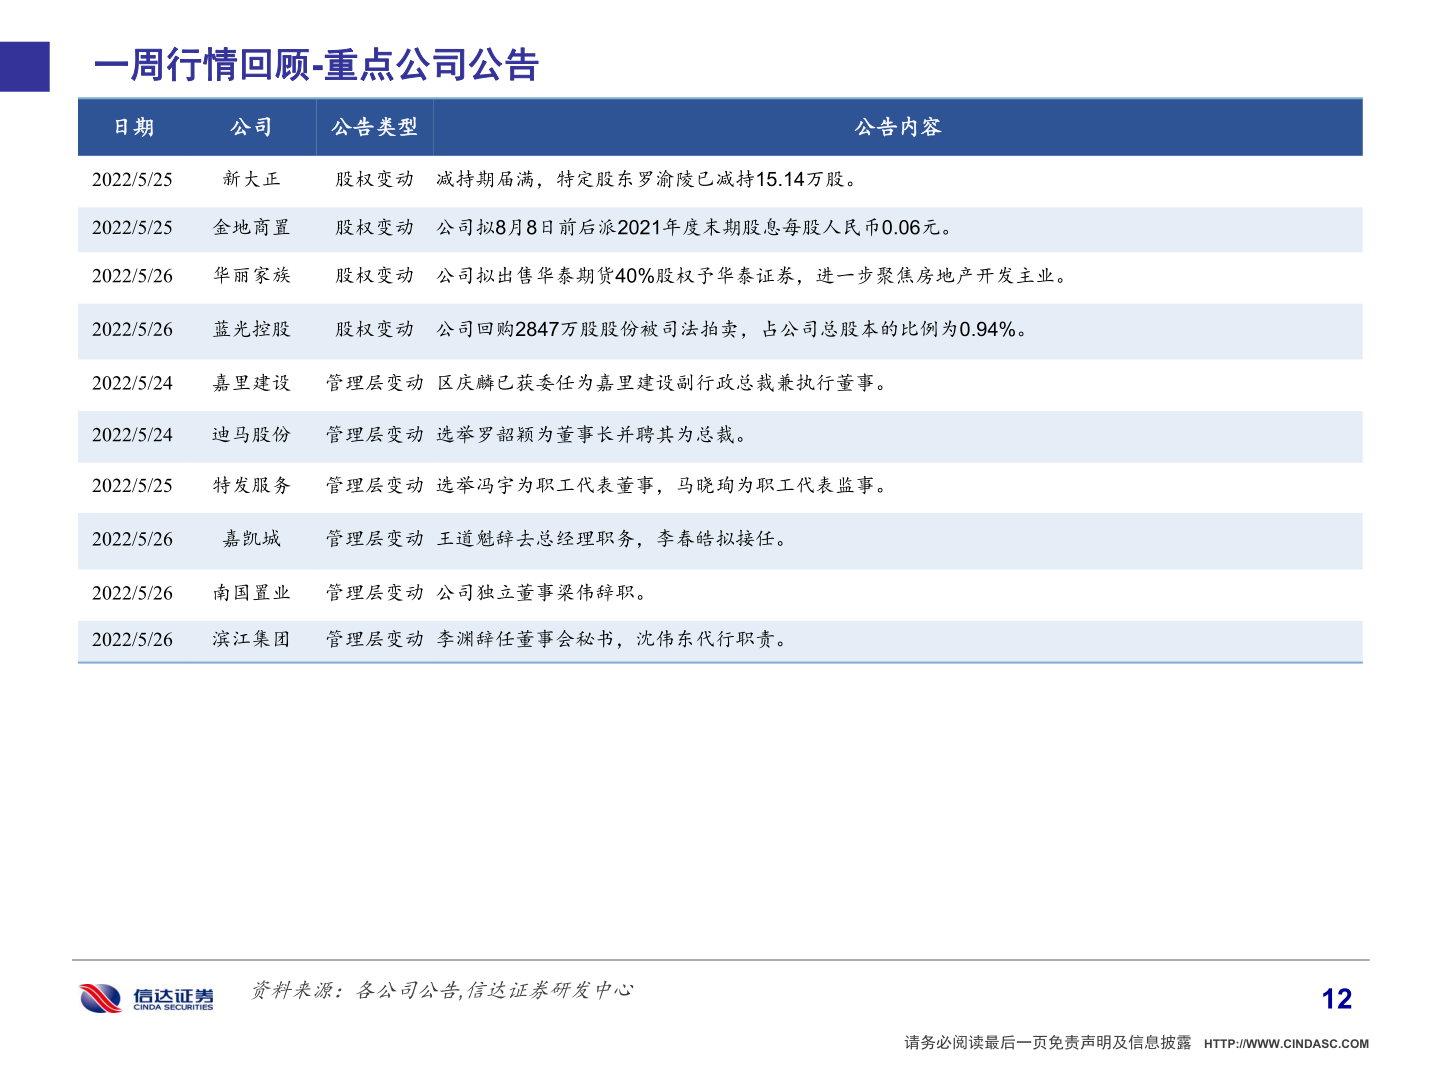Click the slide title 一周行情回顾-重点公司公告
This screenshot has width=1440, height=1080.
(317, 65)
